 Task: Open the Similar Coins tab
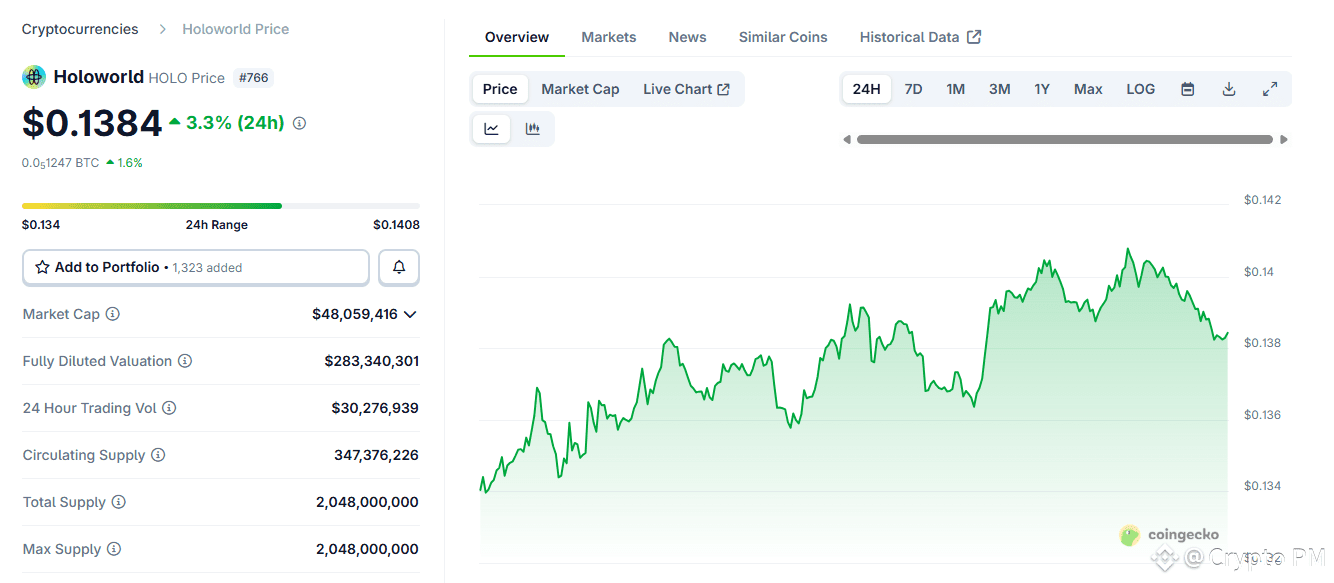pos(783,37)
